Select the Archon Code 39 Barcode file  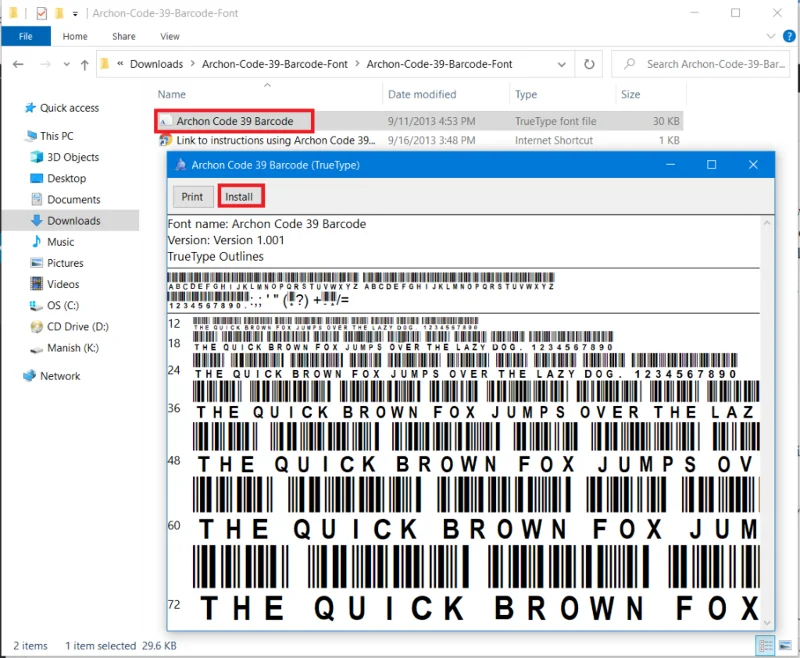point(235,121)
